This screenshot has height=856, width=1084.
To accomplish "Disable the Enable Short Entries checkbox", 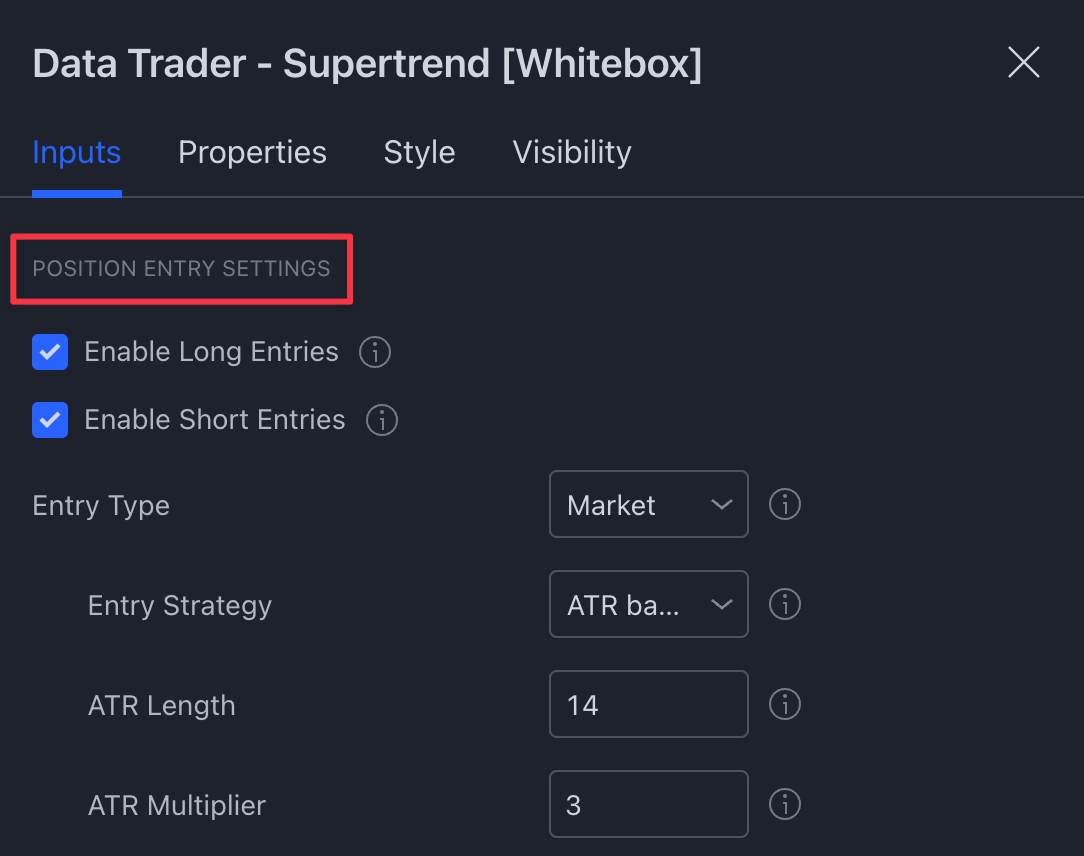I will click(50, 420).
